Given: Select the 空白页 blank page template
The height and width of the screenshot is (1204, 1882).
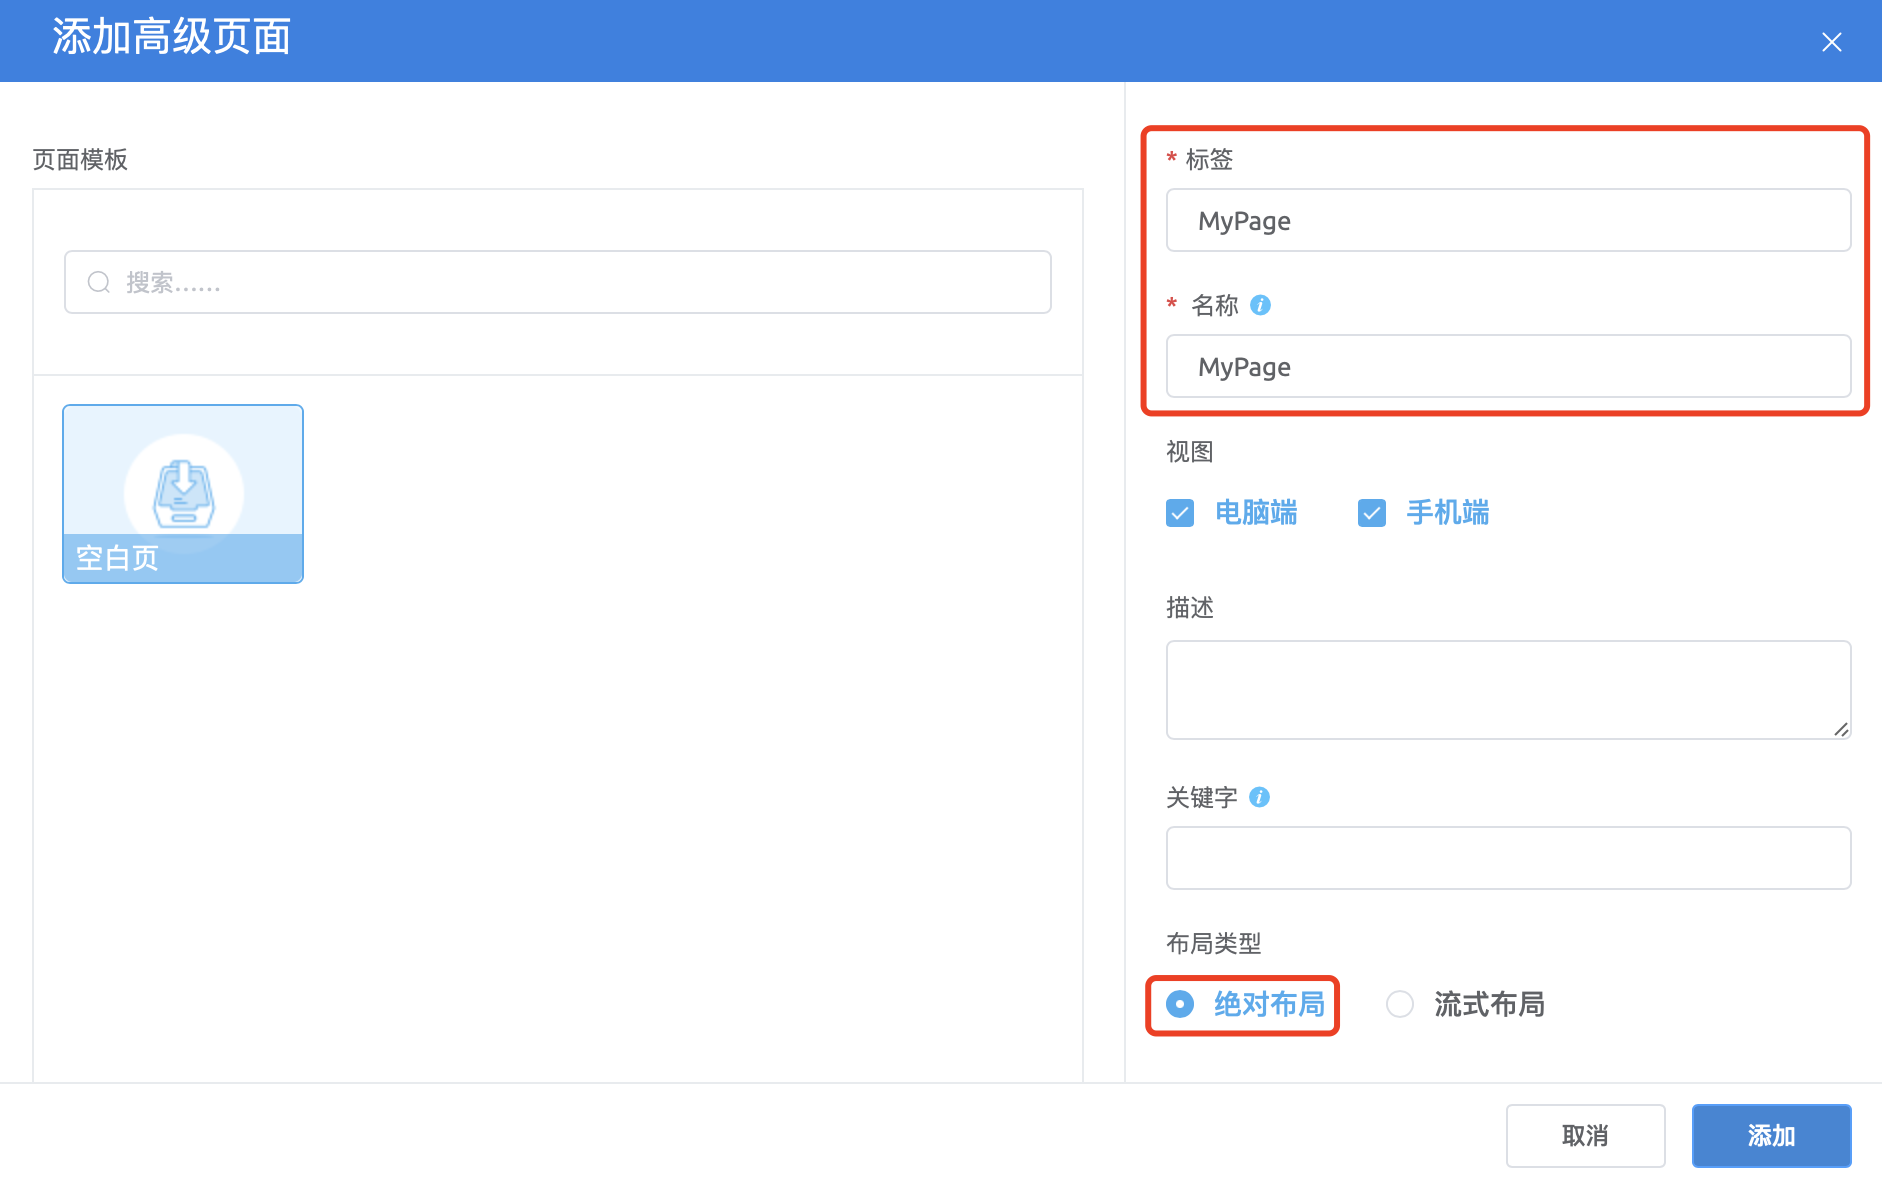Looking at the screenshot, I should pos(183,494).
